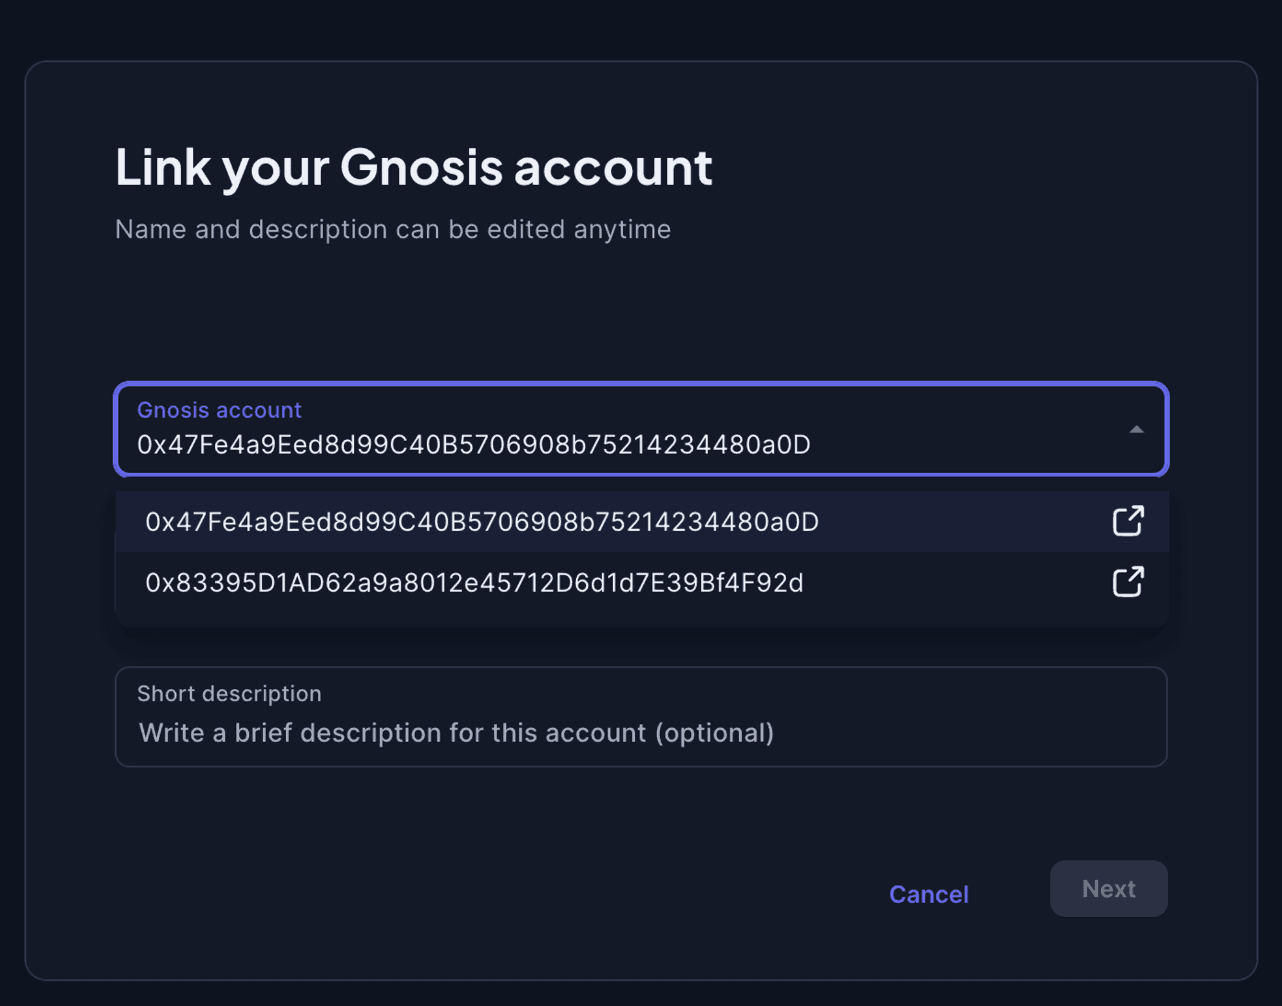Cancel linking the Gnosis account
This screenshot has height=1006, width=1282.
tap(929, 894)
